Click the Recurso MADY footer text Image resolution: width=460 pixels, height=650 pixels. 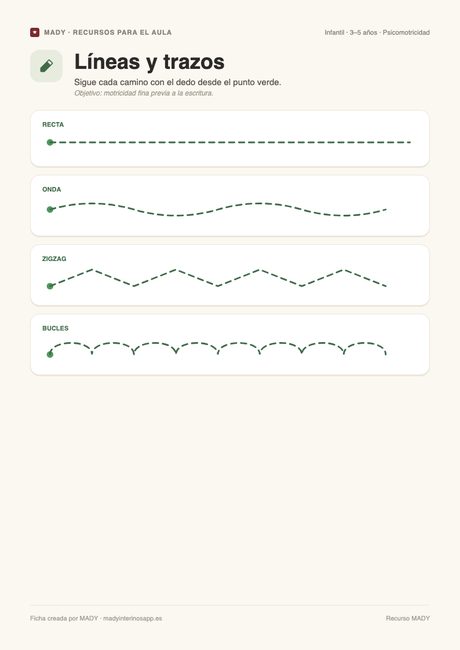(408, 618)
